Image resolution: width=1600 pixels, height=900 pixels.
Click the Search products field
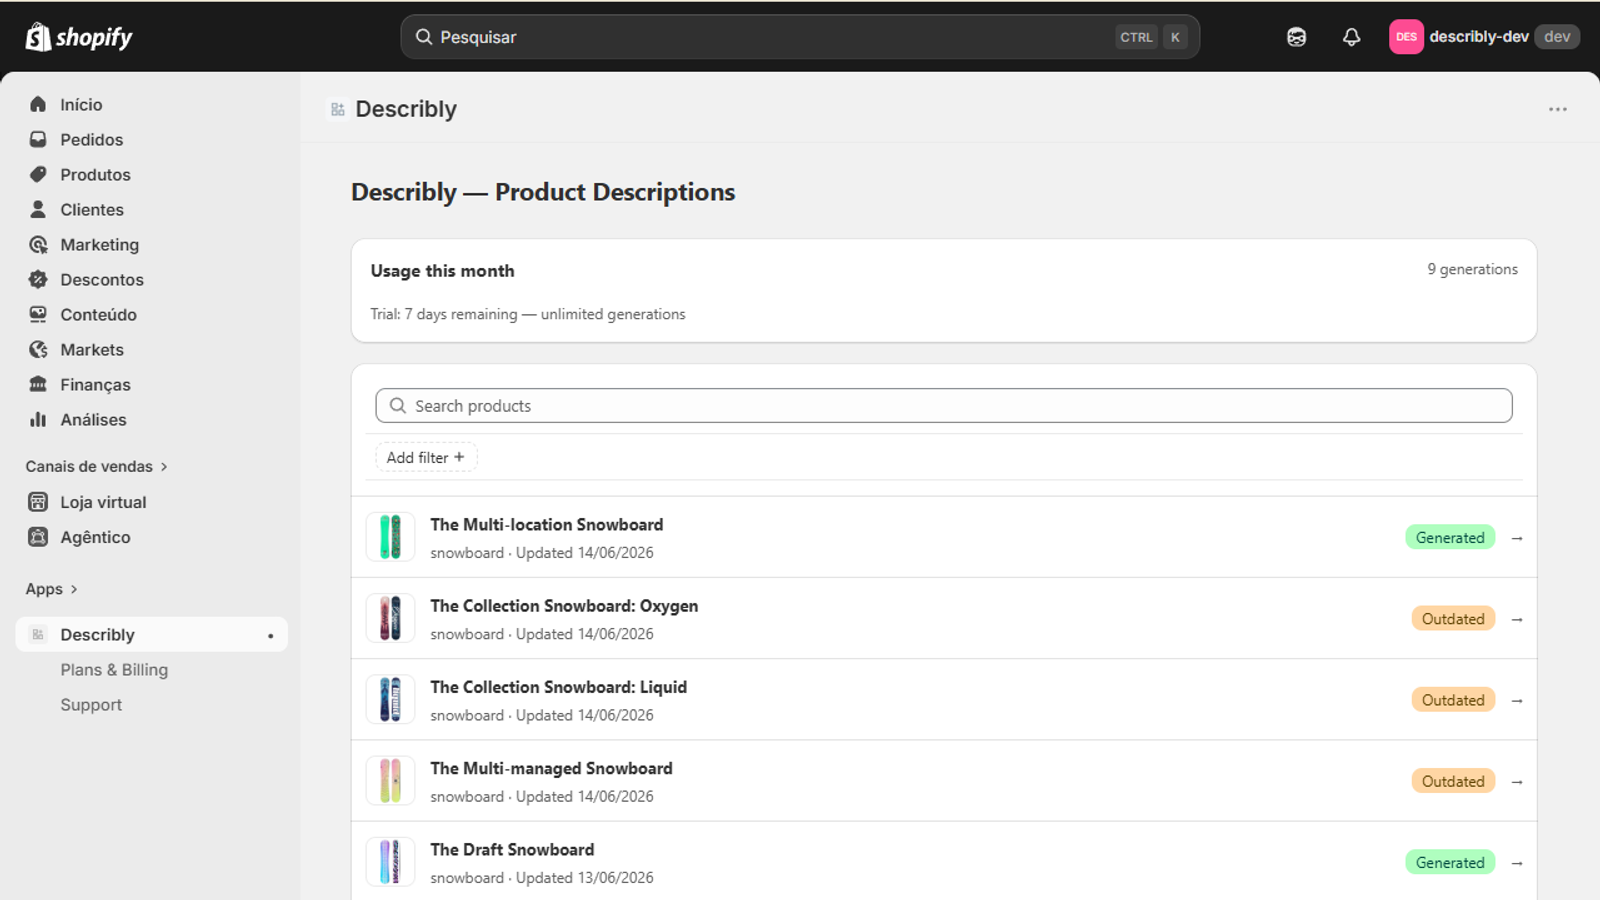[x=944, y=405]
